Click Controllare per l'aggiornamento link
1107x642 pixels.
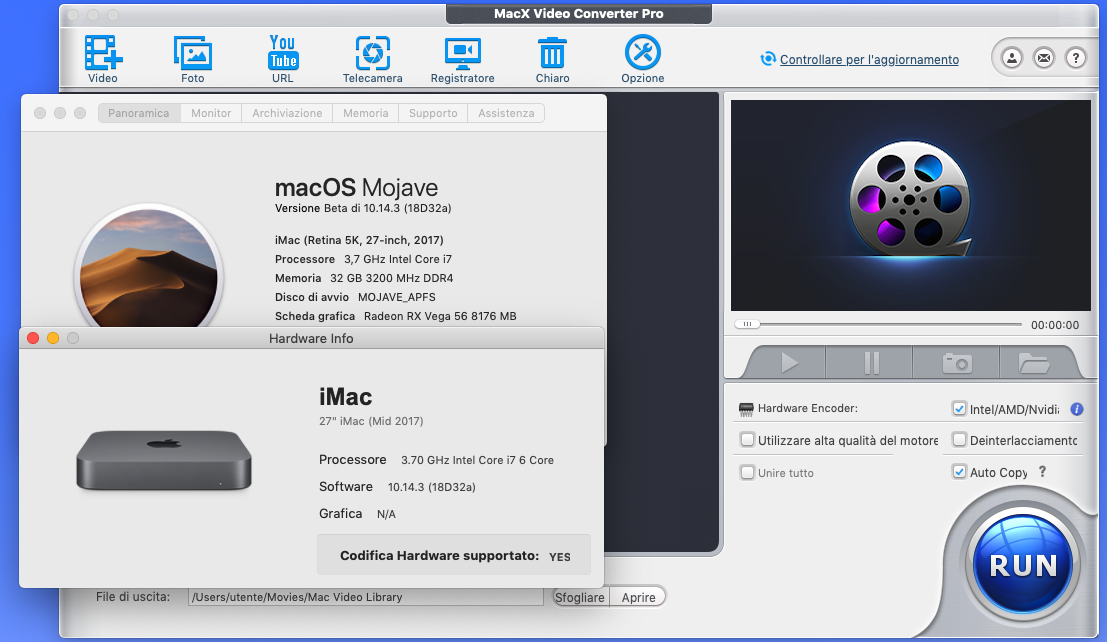tap(869, 59)
